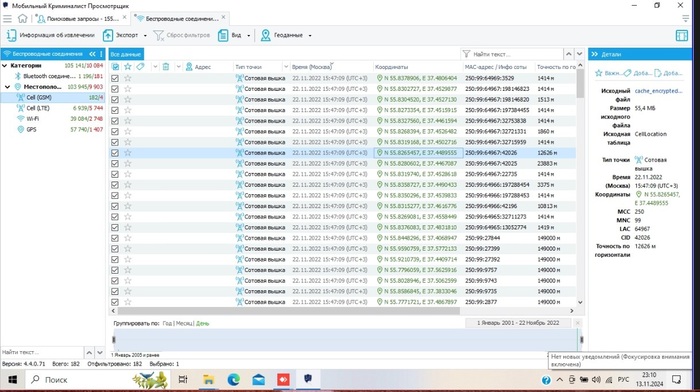Screen dimensions: 700x392
Task: Clear the timeline date range with X
Action: 578,323
